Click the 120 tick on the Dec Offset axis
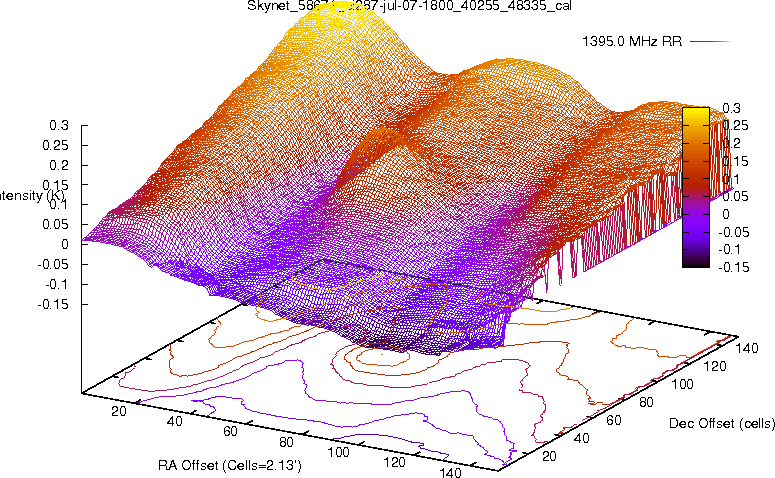The height and width of the screenshot is (478, 775). [x=715, y=366]
